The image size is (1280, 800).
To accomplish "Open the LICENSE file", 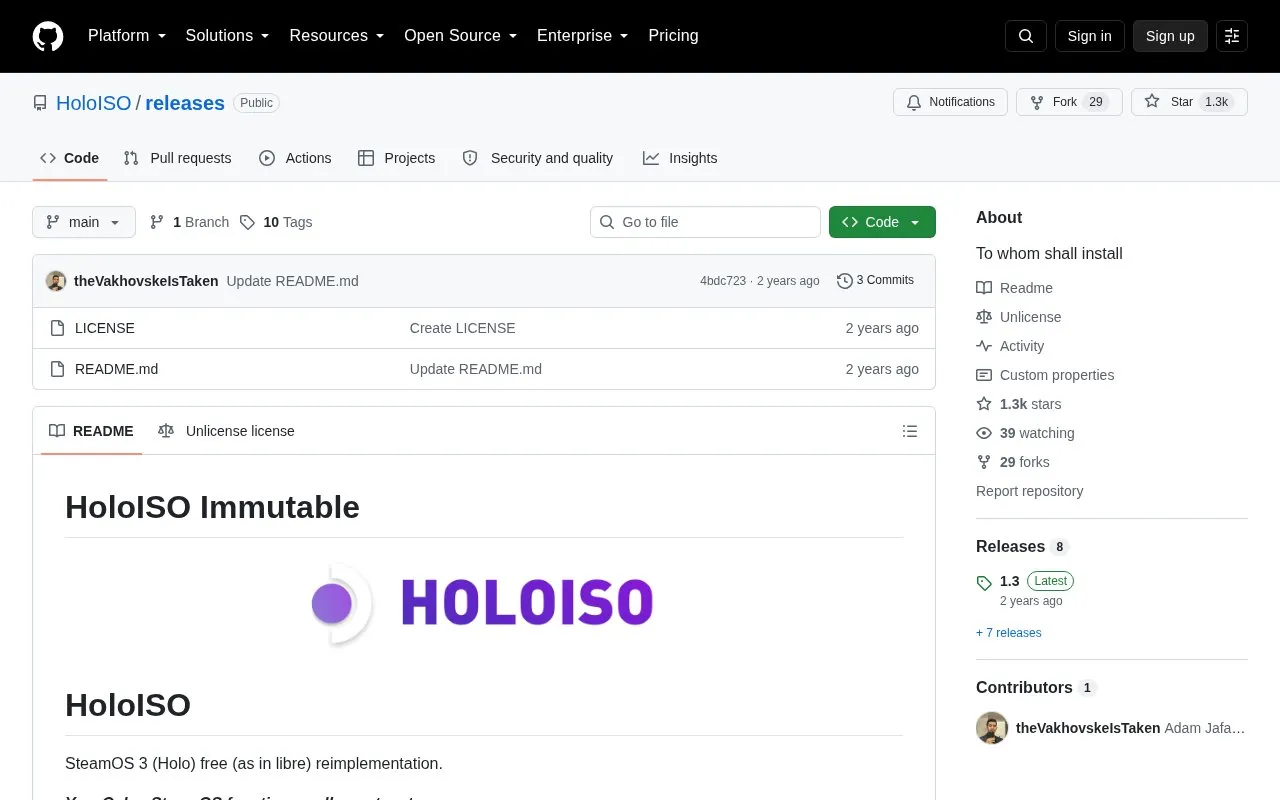I will point(105,328).
